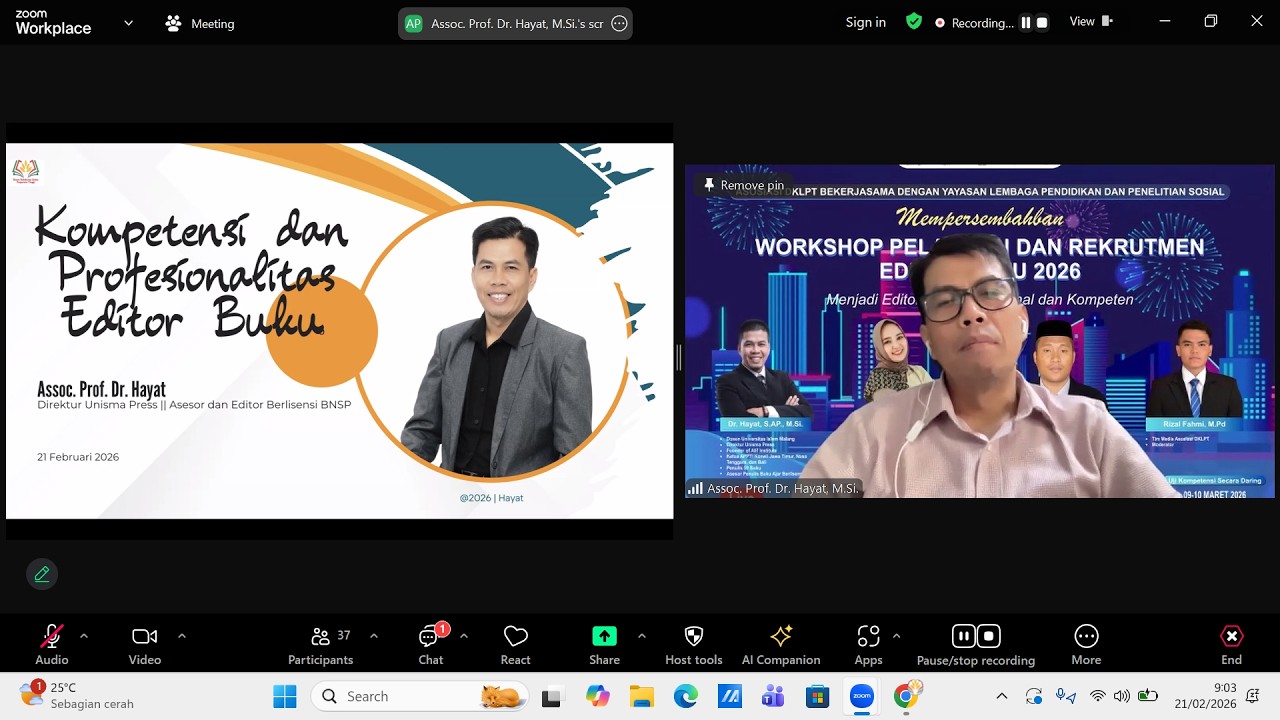Open the More options menu

(x=1086, y=644)
